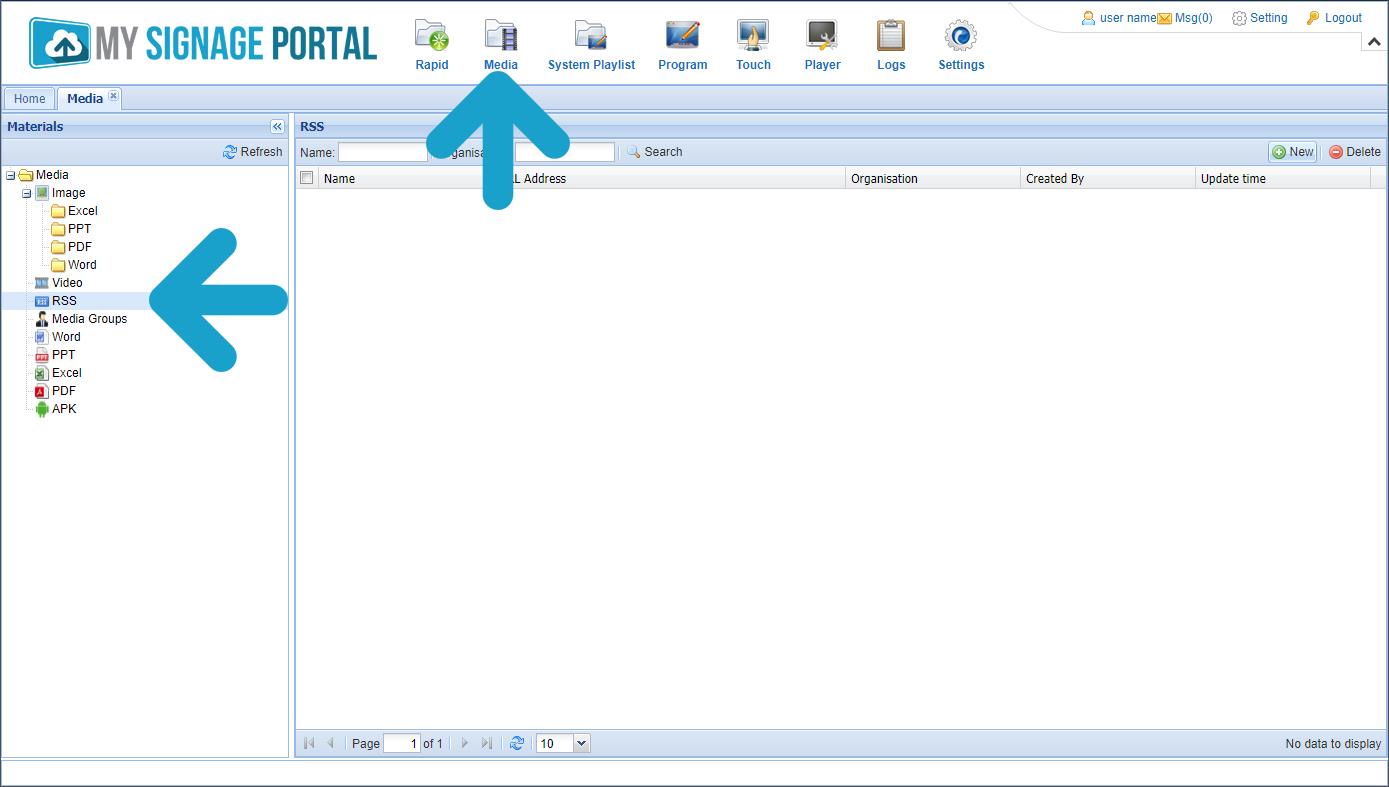This screenshot has width=1389, height=787.
Task: Open the Media module in top navigation
Action: click(501, 46)
